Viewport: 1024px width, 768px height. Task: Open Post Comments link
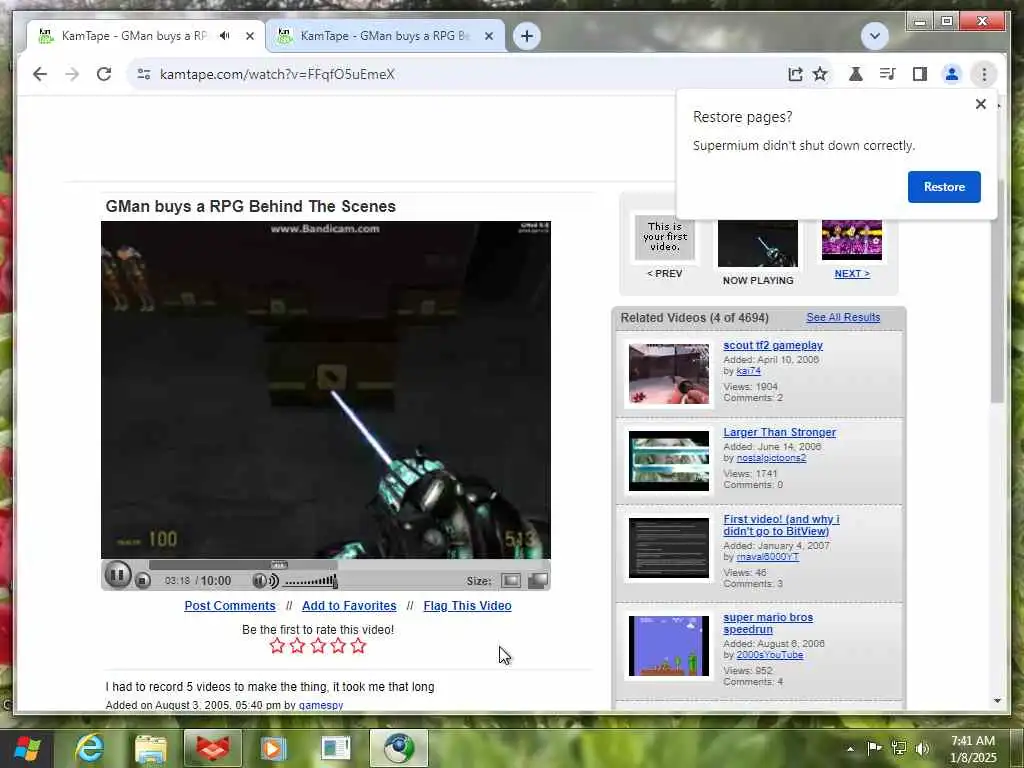[x=230, y=605]
